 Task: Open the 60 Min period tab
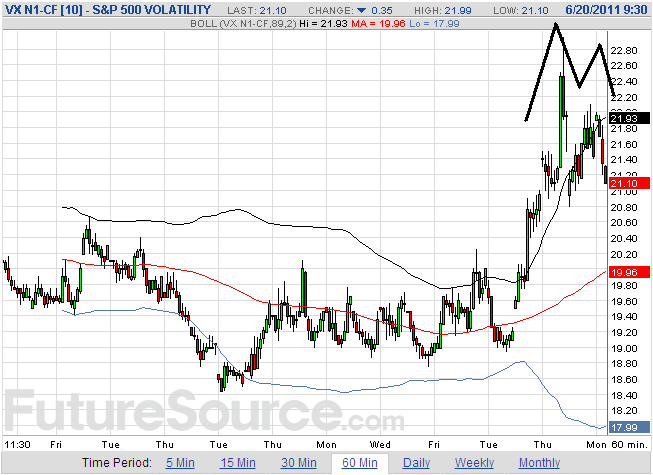(360, 463)
